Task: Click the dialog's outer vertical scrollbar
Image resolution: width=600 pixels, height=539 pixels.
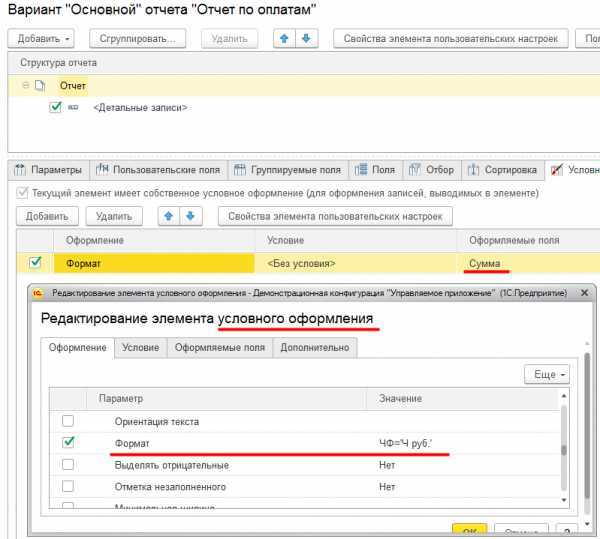Action: click(587, 427)
